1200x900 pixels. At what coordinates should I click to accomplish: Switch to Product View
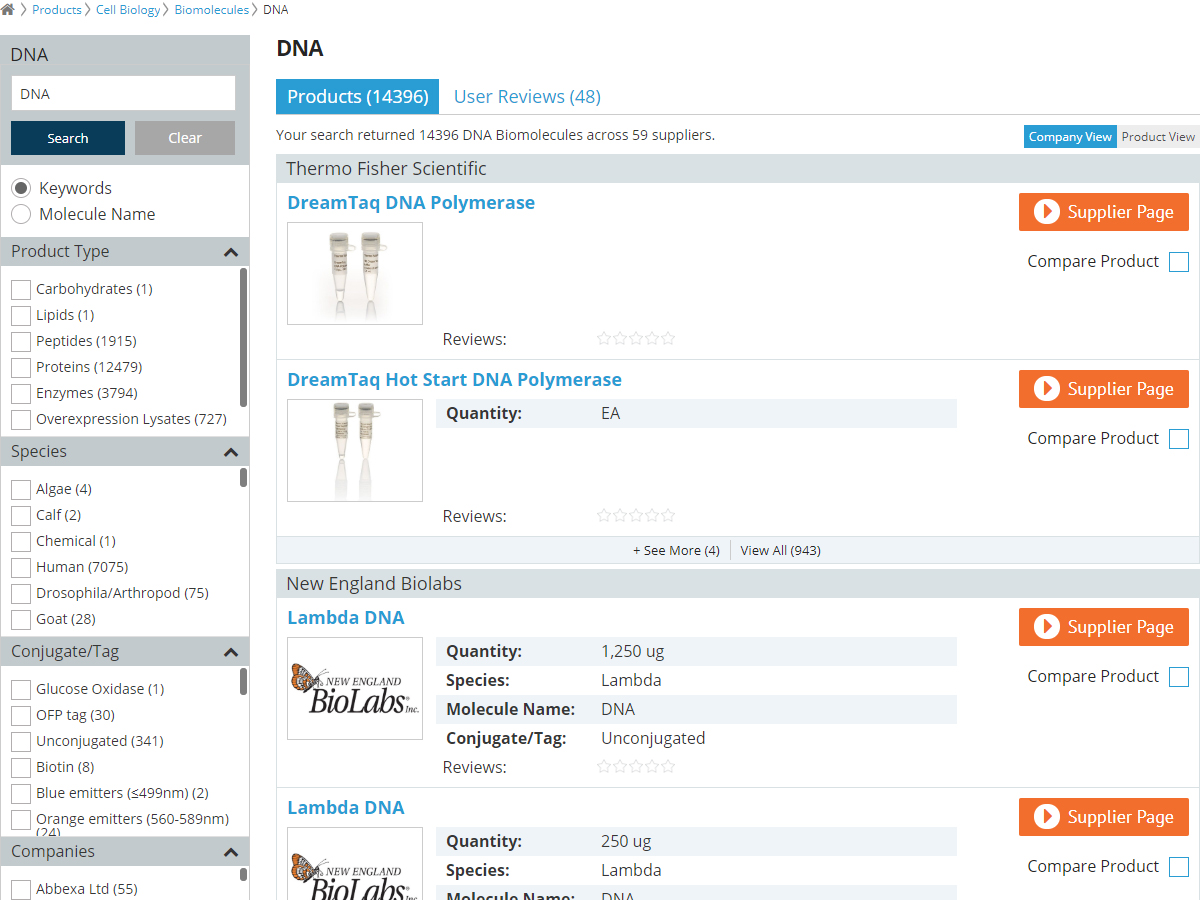tap(1158, 137)
